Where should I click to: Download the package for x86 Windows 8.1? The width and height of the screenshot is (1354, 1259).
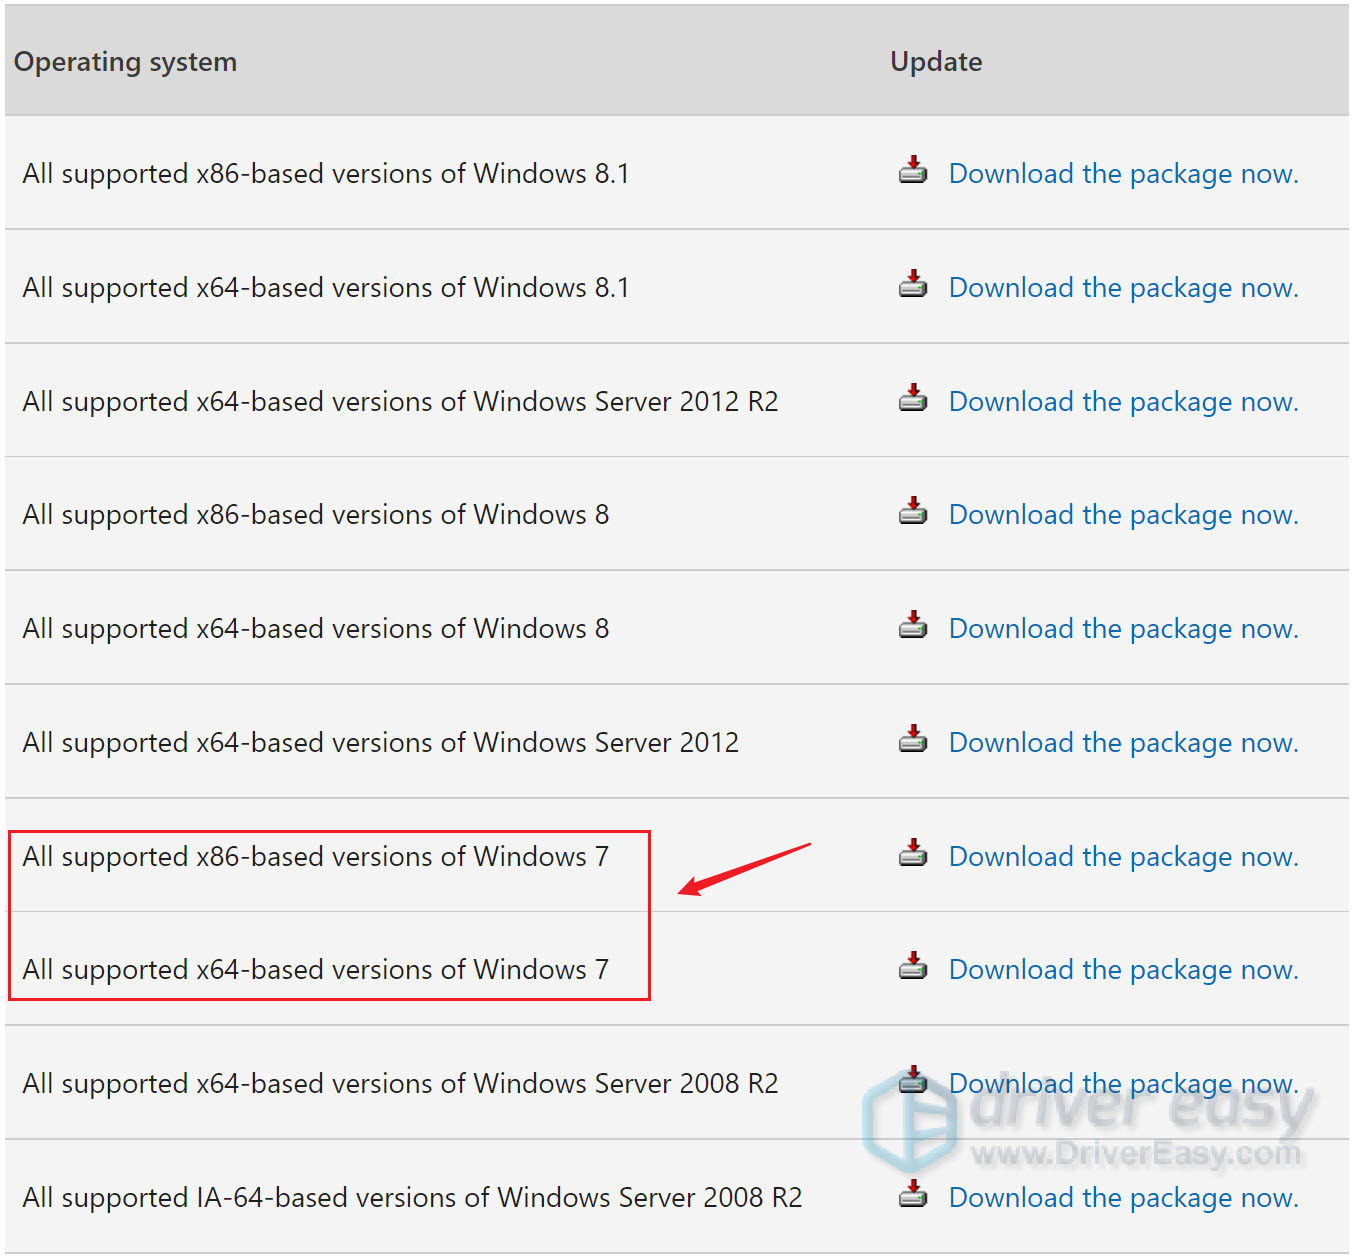(x=1122, y=173)
